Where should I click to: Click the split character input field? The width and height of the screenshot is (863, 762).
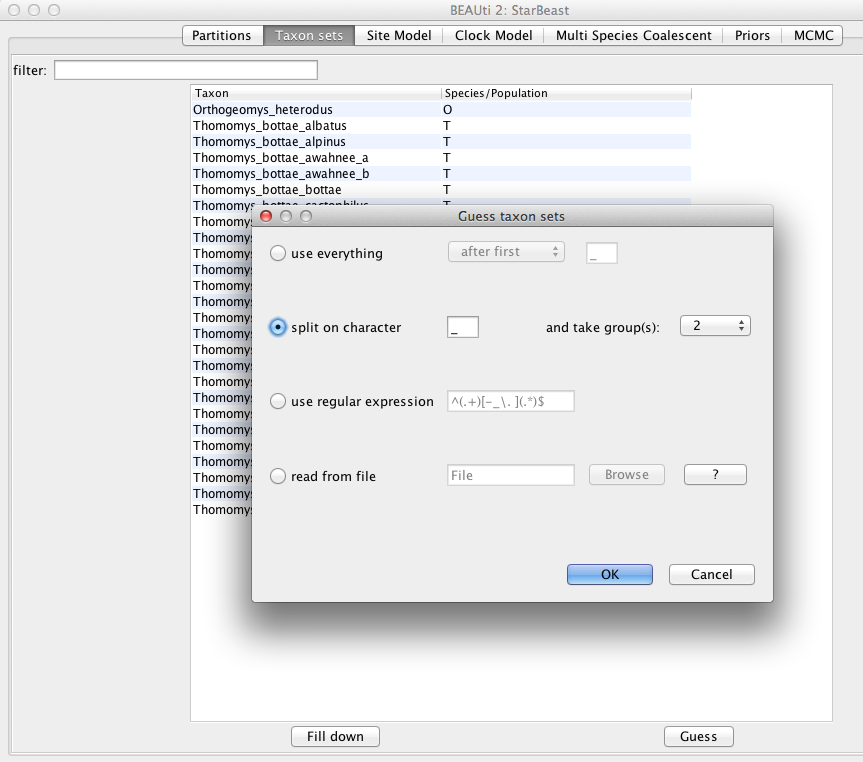click(x=463, y=327)
